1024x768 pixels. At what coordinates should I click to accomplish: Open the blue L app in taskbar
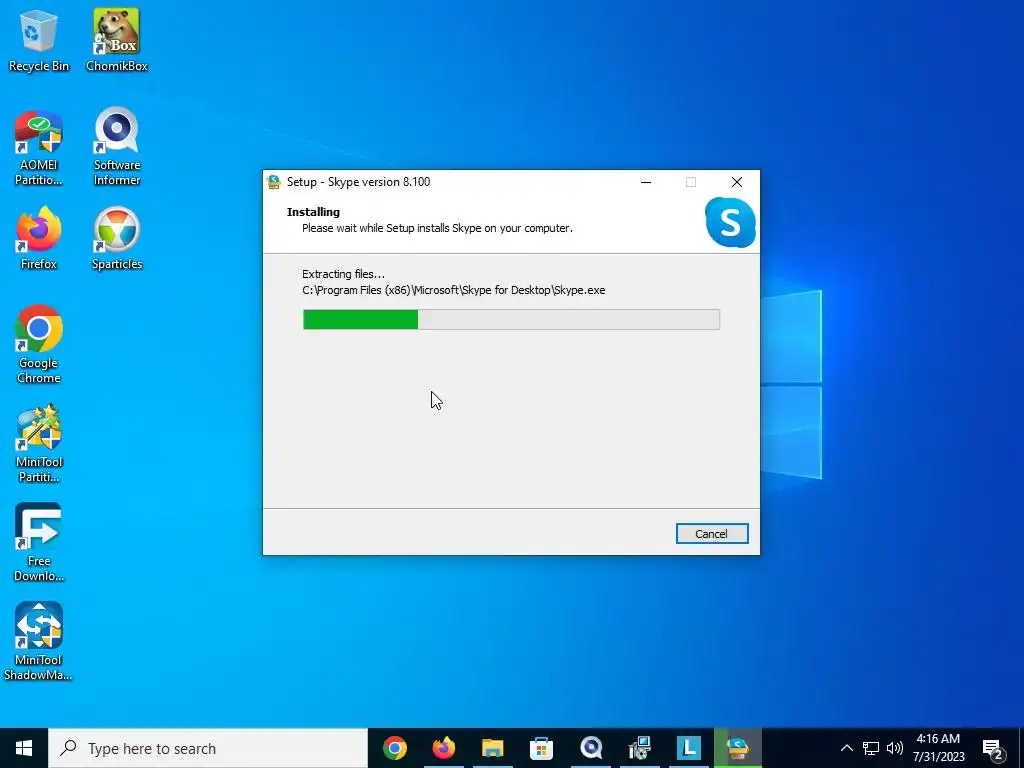click(x=688, y=748)
